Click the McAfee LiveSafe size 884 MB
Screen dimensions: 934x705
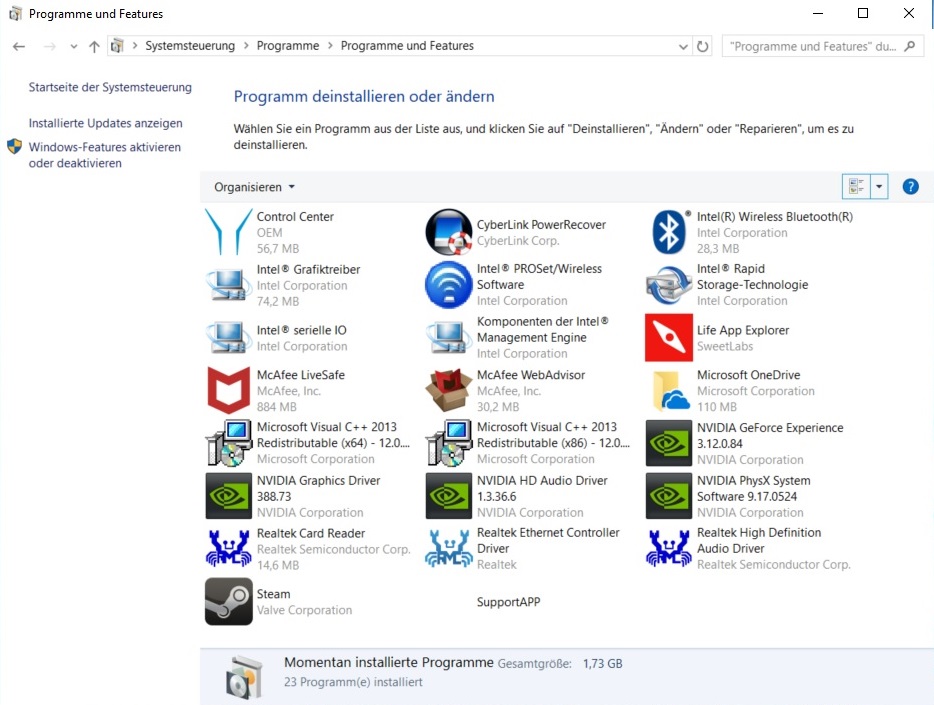tap(276, 407)
